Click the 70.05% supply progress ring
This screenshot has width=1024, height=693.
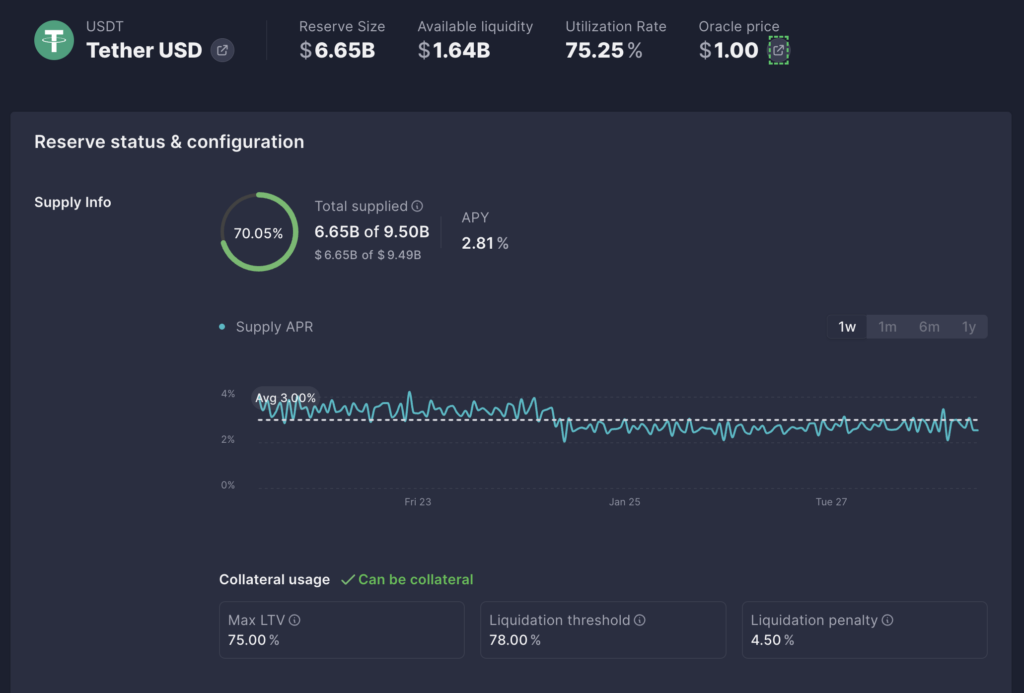point(259,231)
